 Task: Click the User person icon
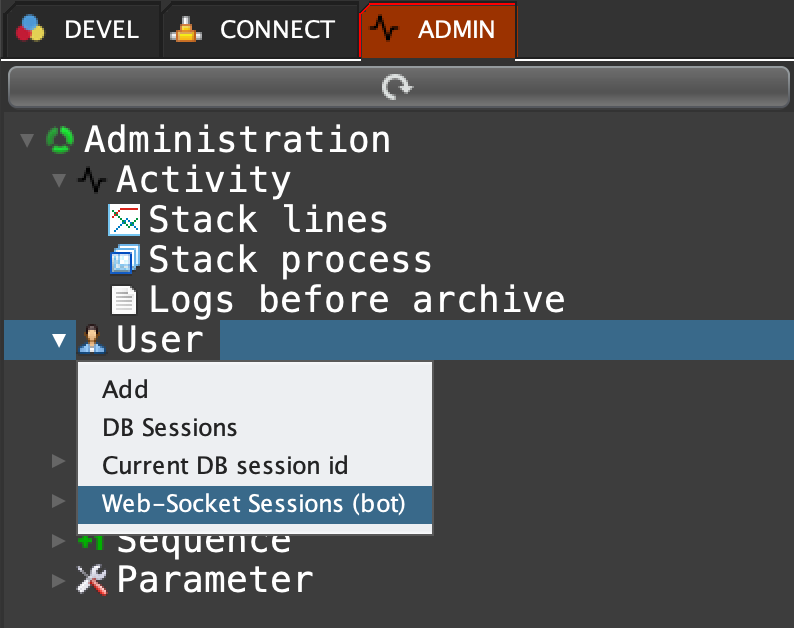(x=92, y=340)
